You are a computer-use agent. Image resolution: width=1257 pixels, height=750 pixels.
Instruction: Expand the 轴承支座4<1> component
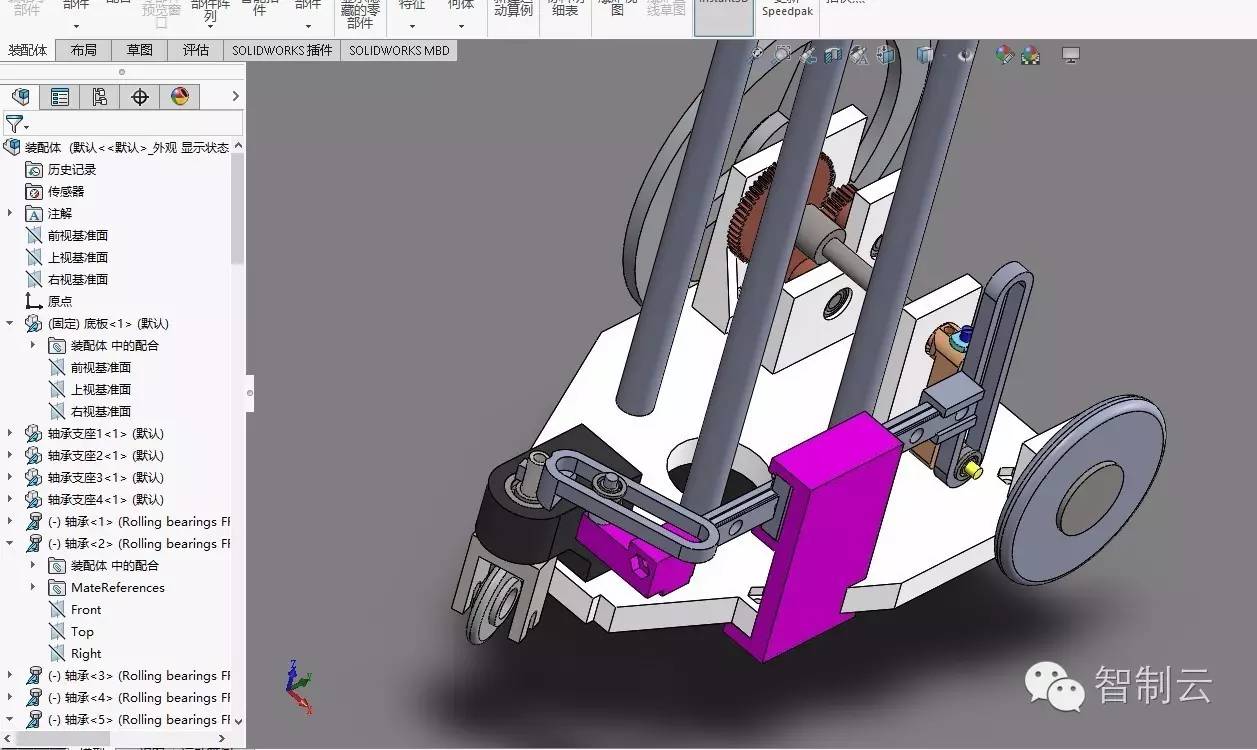pyautogui.click(x=10, y=499)
